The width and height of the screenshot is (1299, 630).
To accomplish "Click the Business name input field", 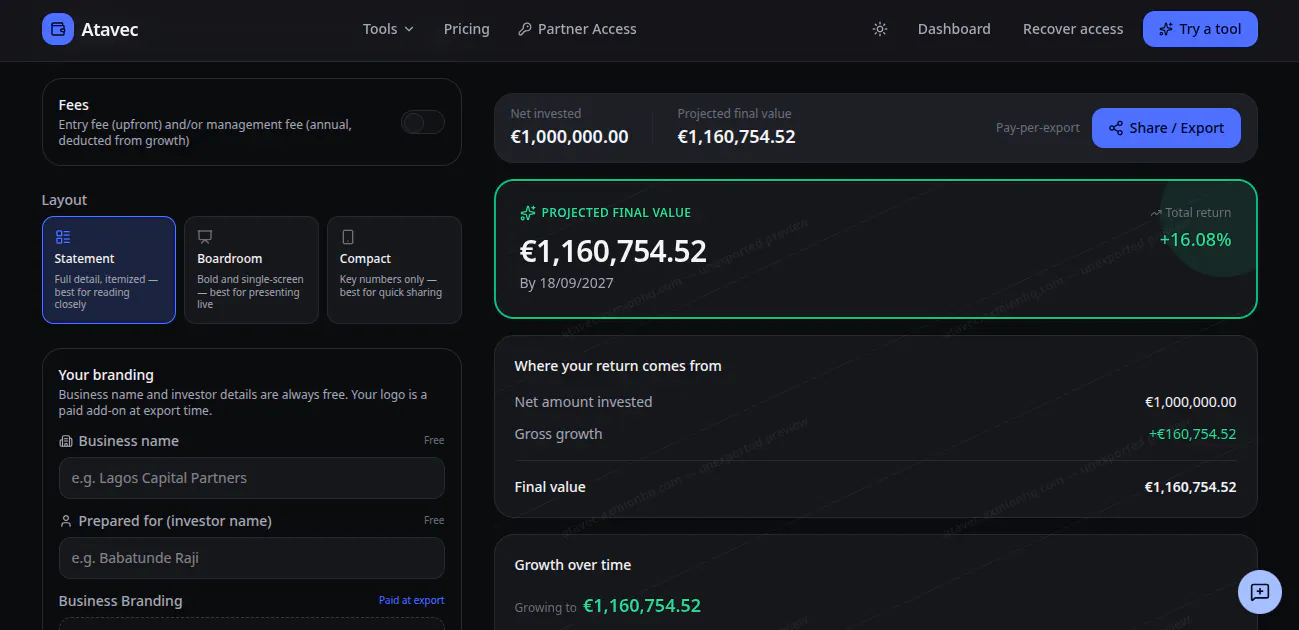I will pos(252,478).
